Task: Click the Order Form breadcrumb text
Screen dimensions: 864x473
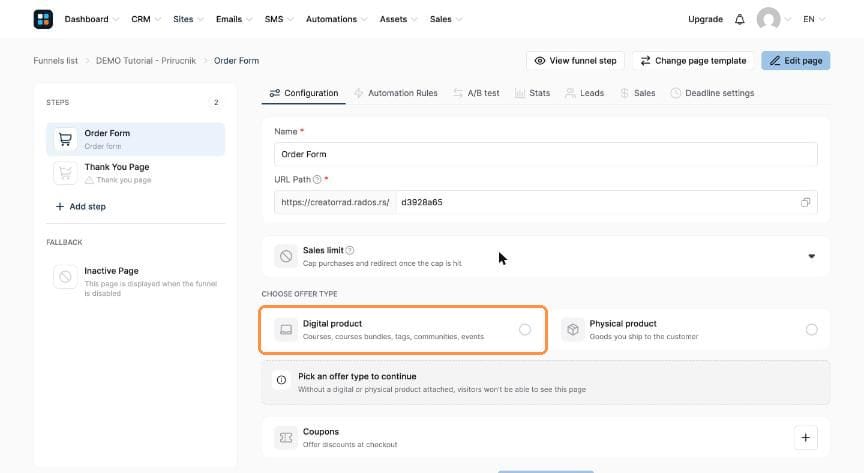Action: pyautogui.click(x=236, y=61)
